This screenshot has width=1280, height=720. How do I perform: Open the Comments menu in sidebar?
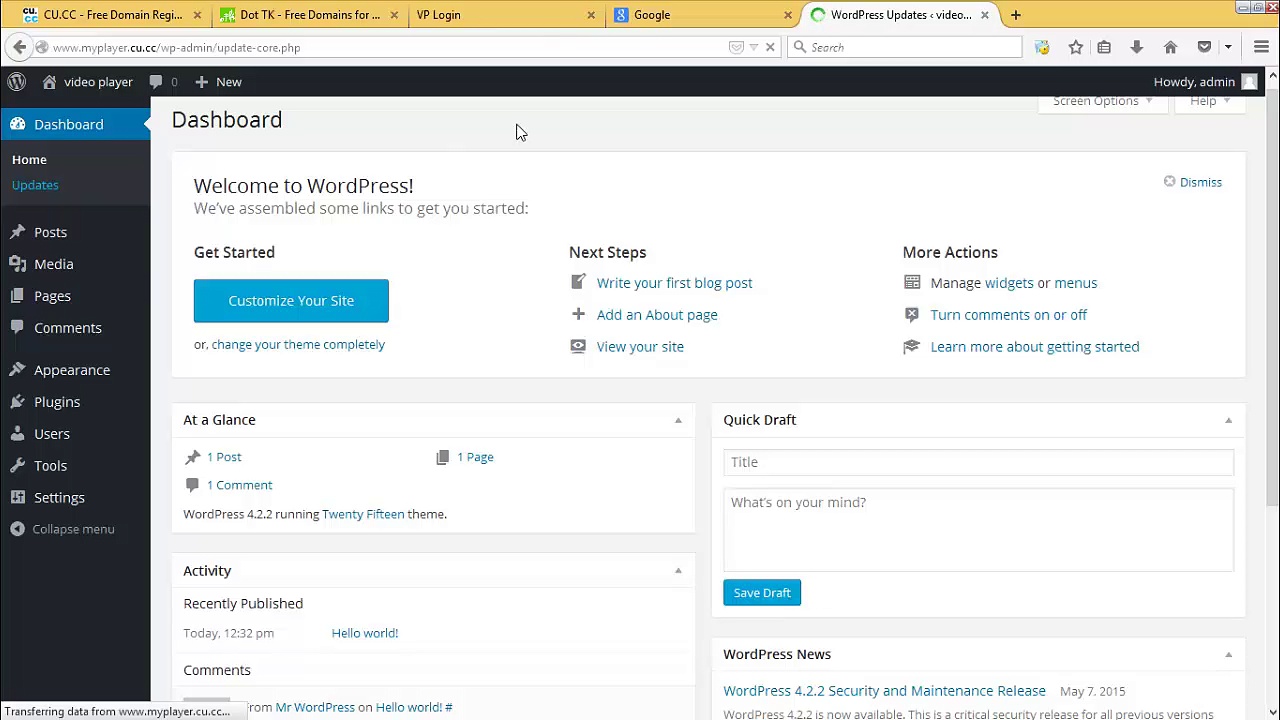click(x=67, y=328)
